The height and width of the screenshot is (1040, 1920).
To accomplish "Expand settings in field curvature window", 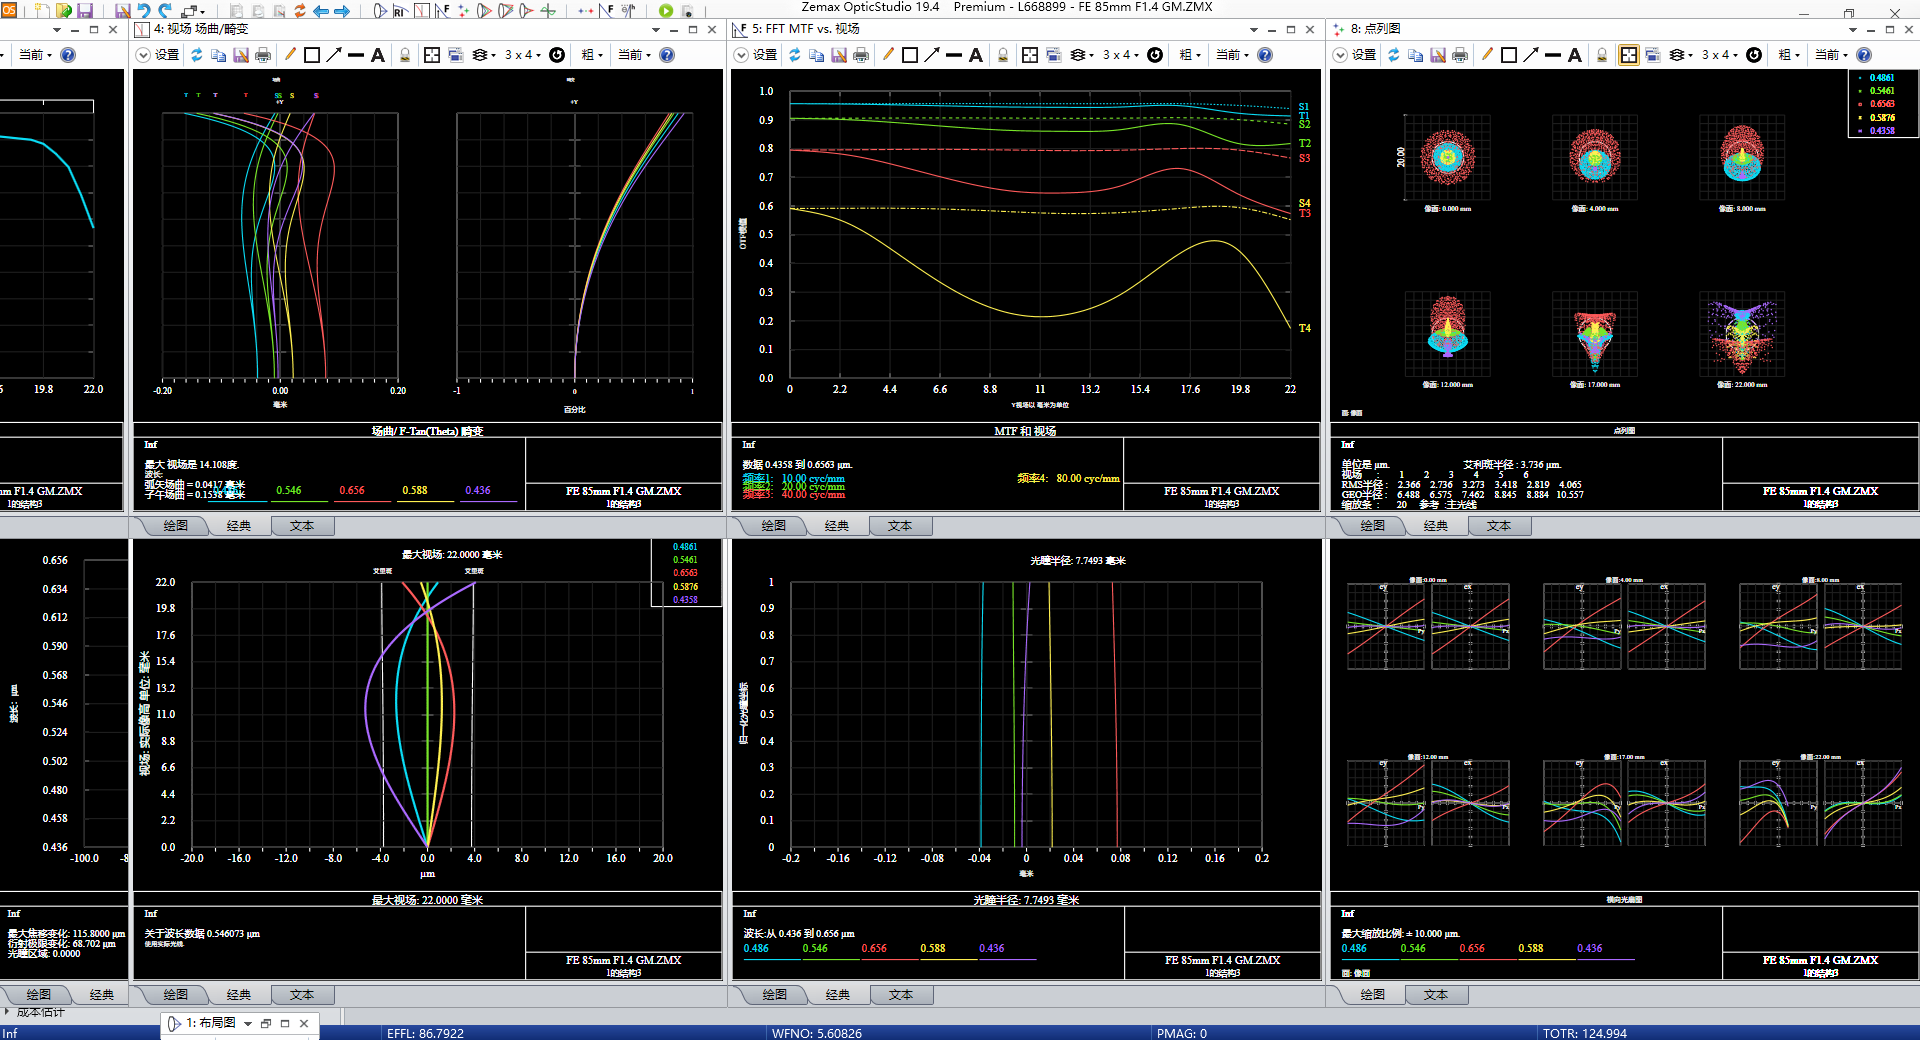I will coord(143,55).
